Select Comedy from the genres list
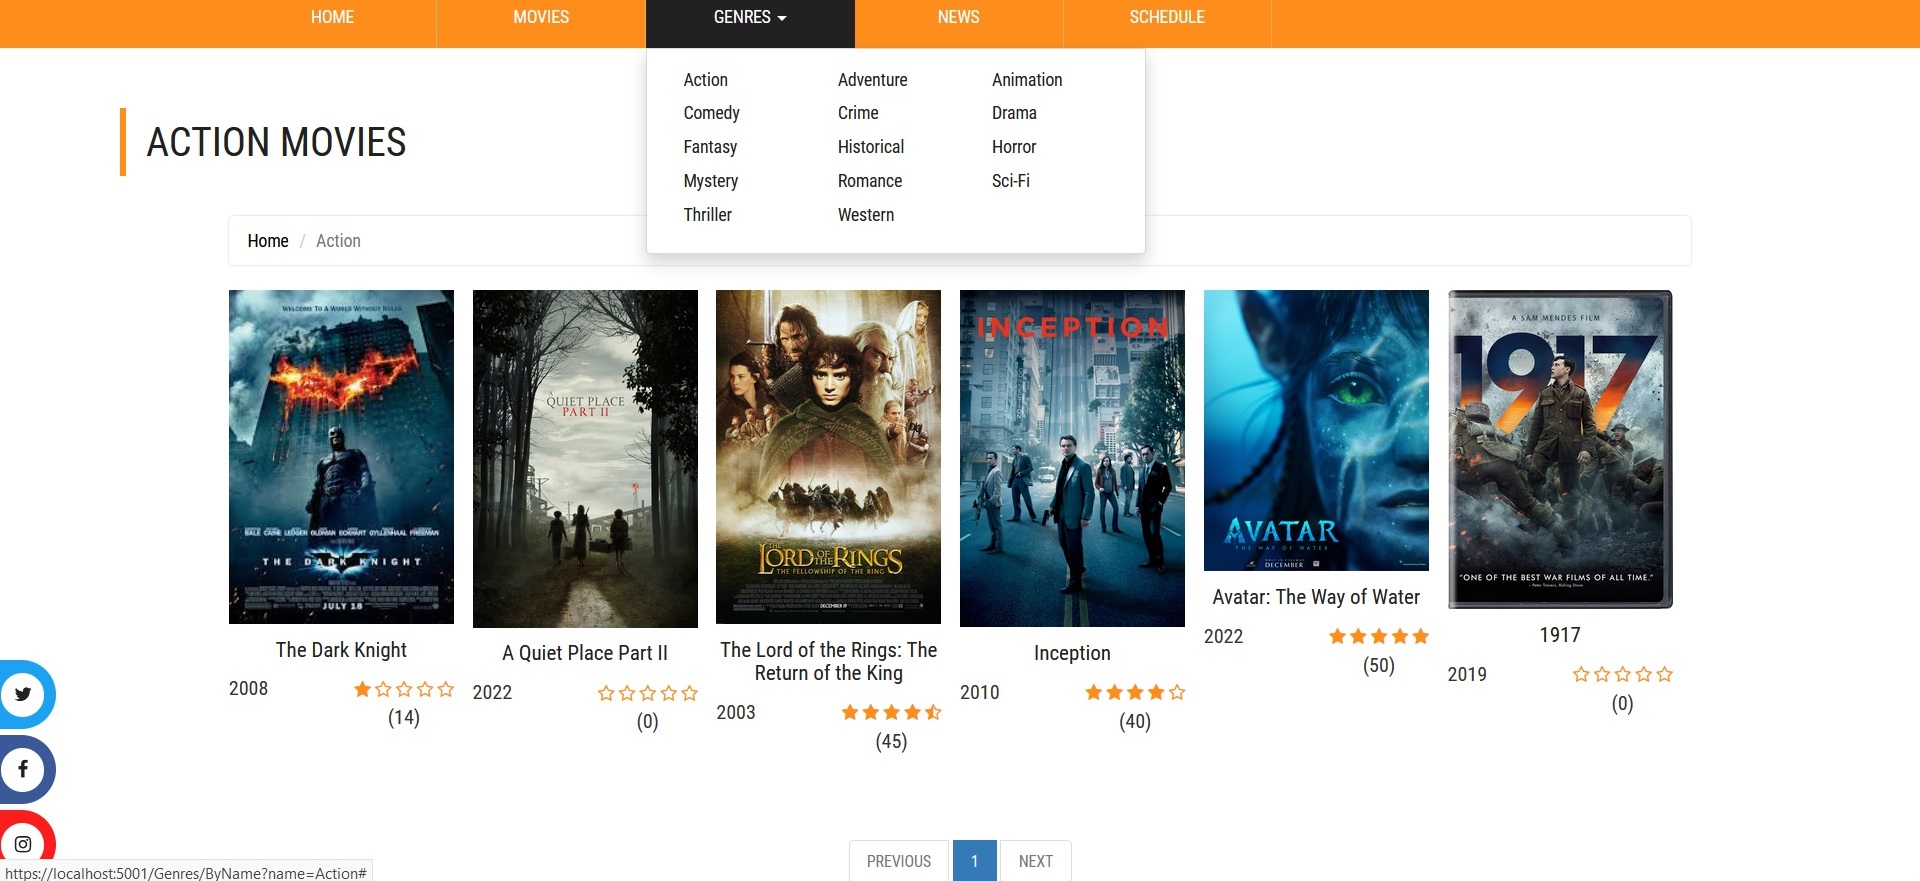This screenshot has height=881, width=1920. (x=711, y=113)
